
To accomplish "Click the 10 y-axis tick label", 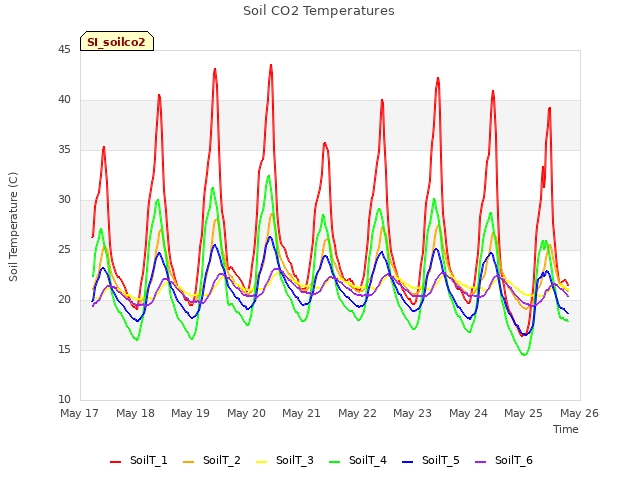I will click(x=64, y=399).
